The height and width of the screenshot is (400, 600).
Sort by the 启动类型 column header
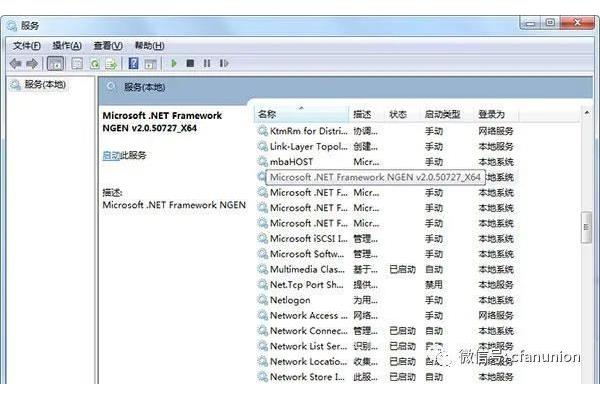[x=446, y=114]
